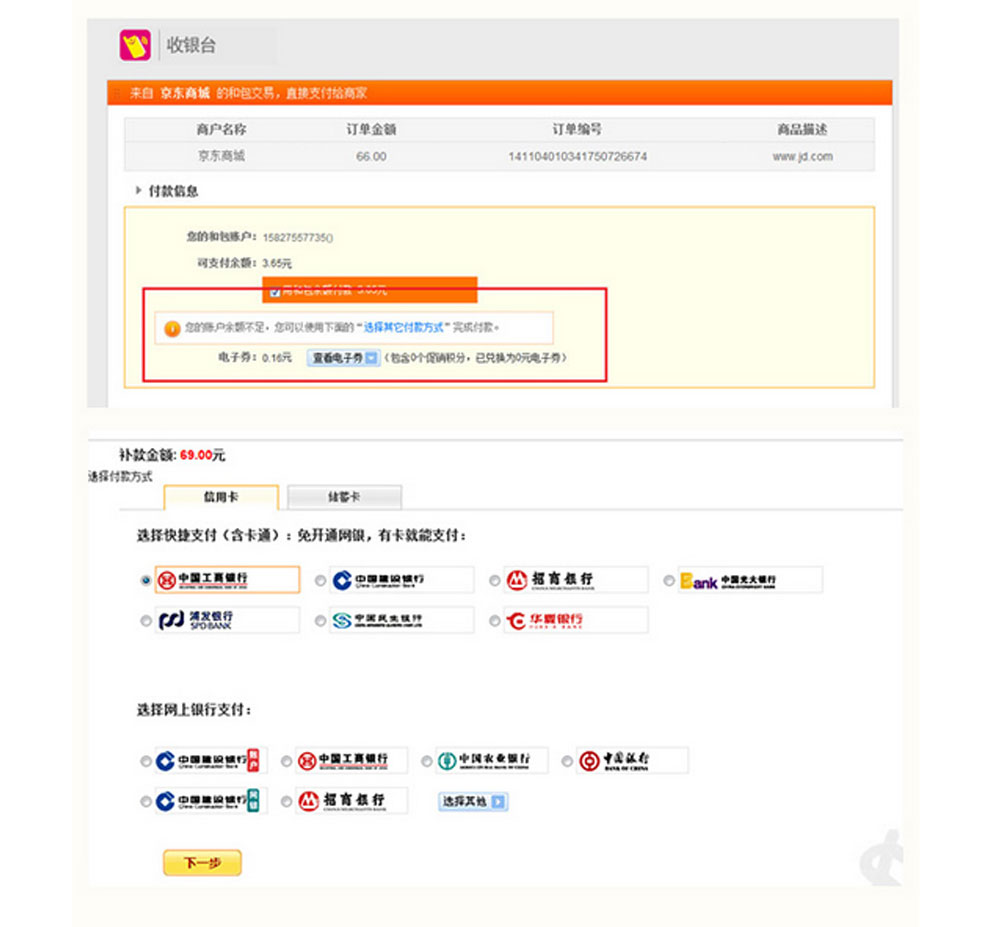Select the 中国银行 online banking radio button
The height and width of the screenshot is (927, 1000).
pyautogui.click(x=567, y=761)
